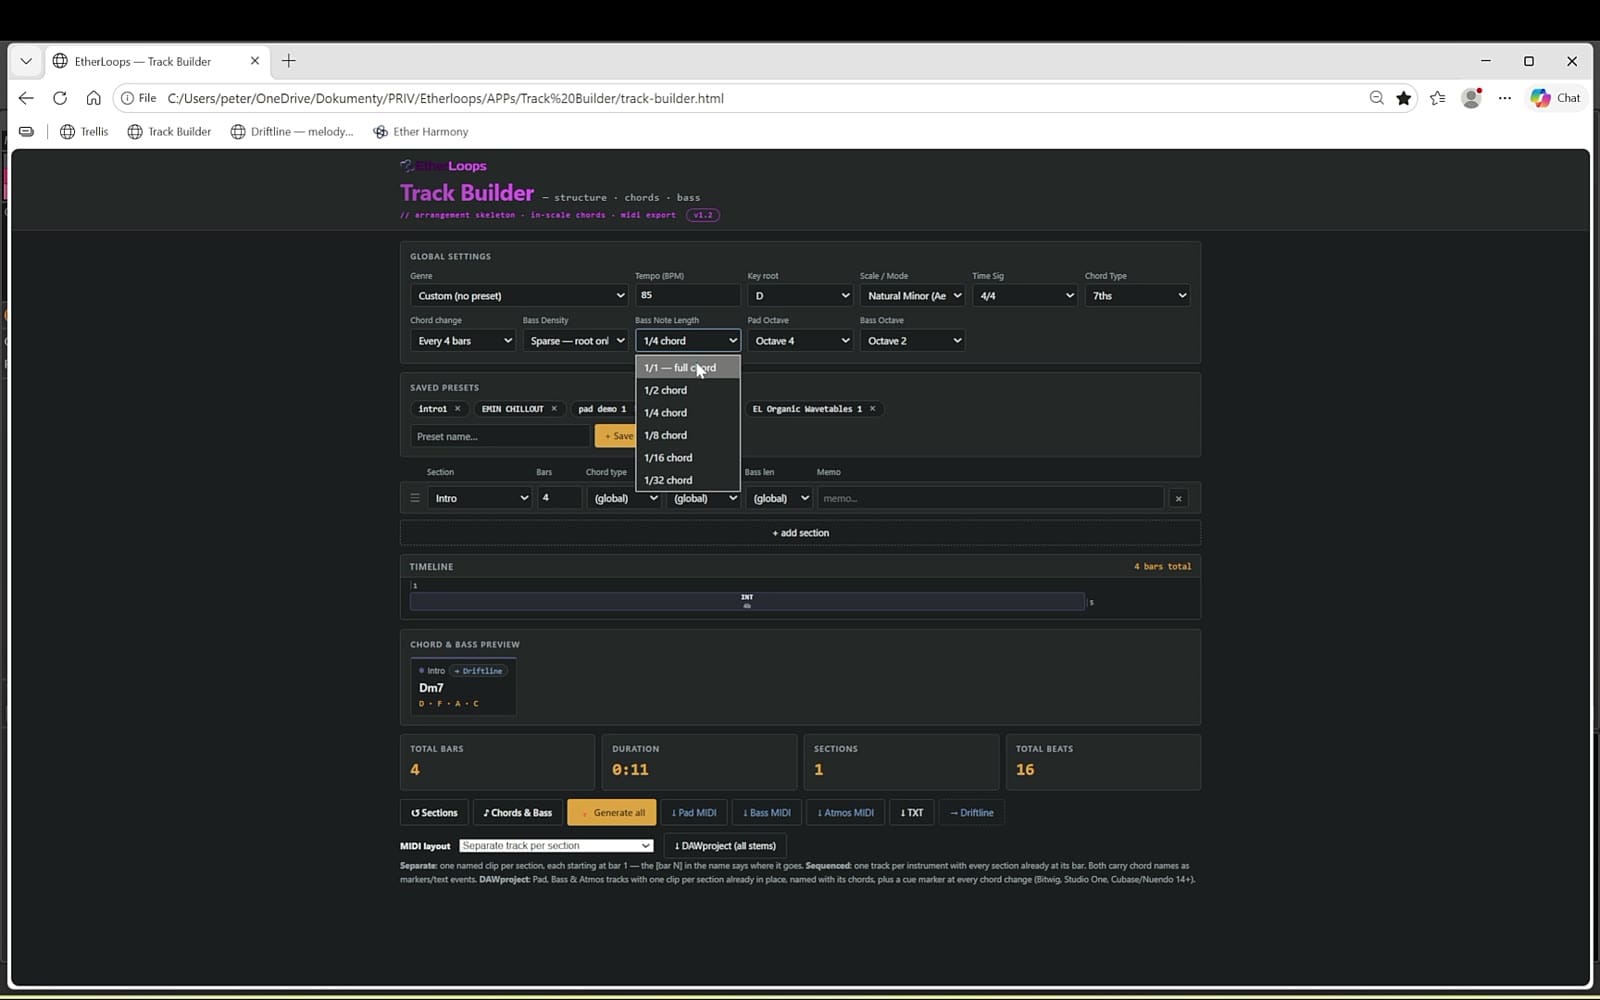
Task: Save the preset with the + Save button
Action: [x=616, y=436]
